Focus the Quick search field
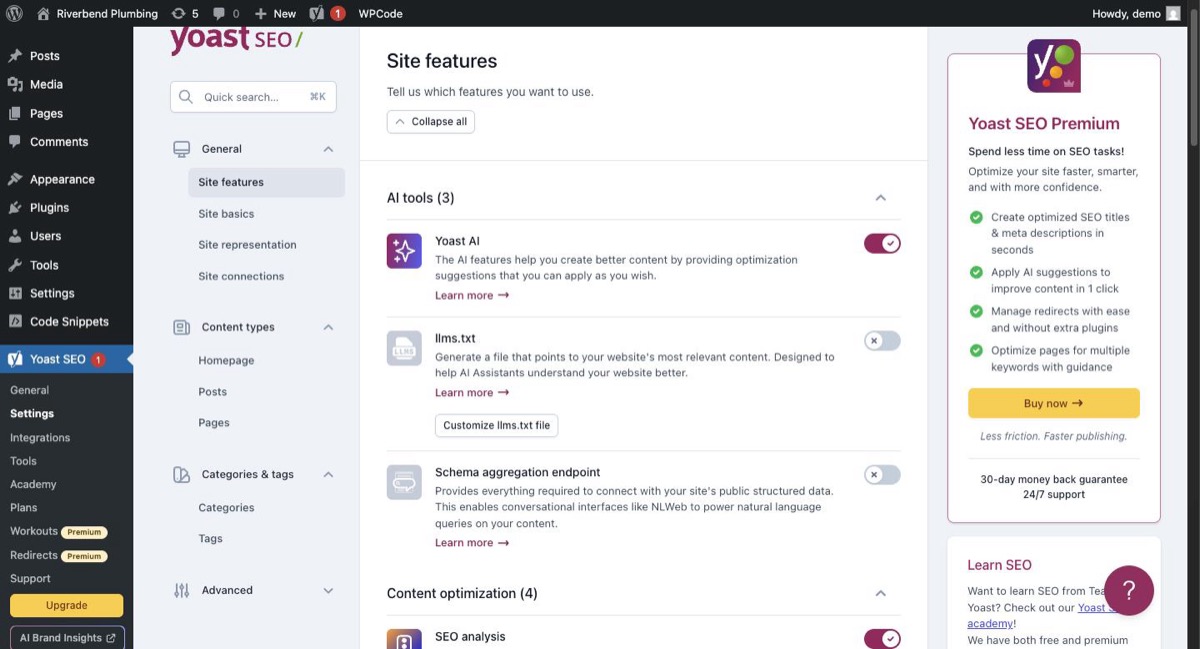The height and width of the screenshot is (649, 1200). [x=253, y=97]
